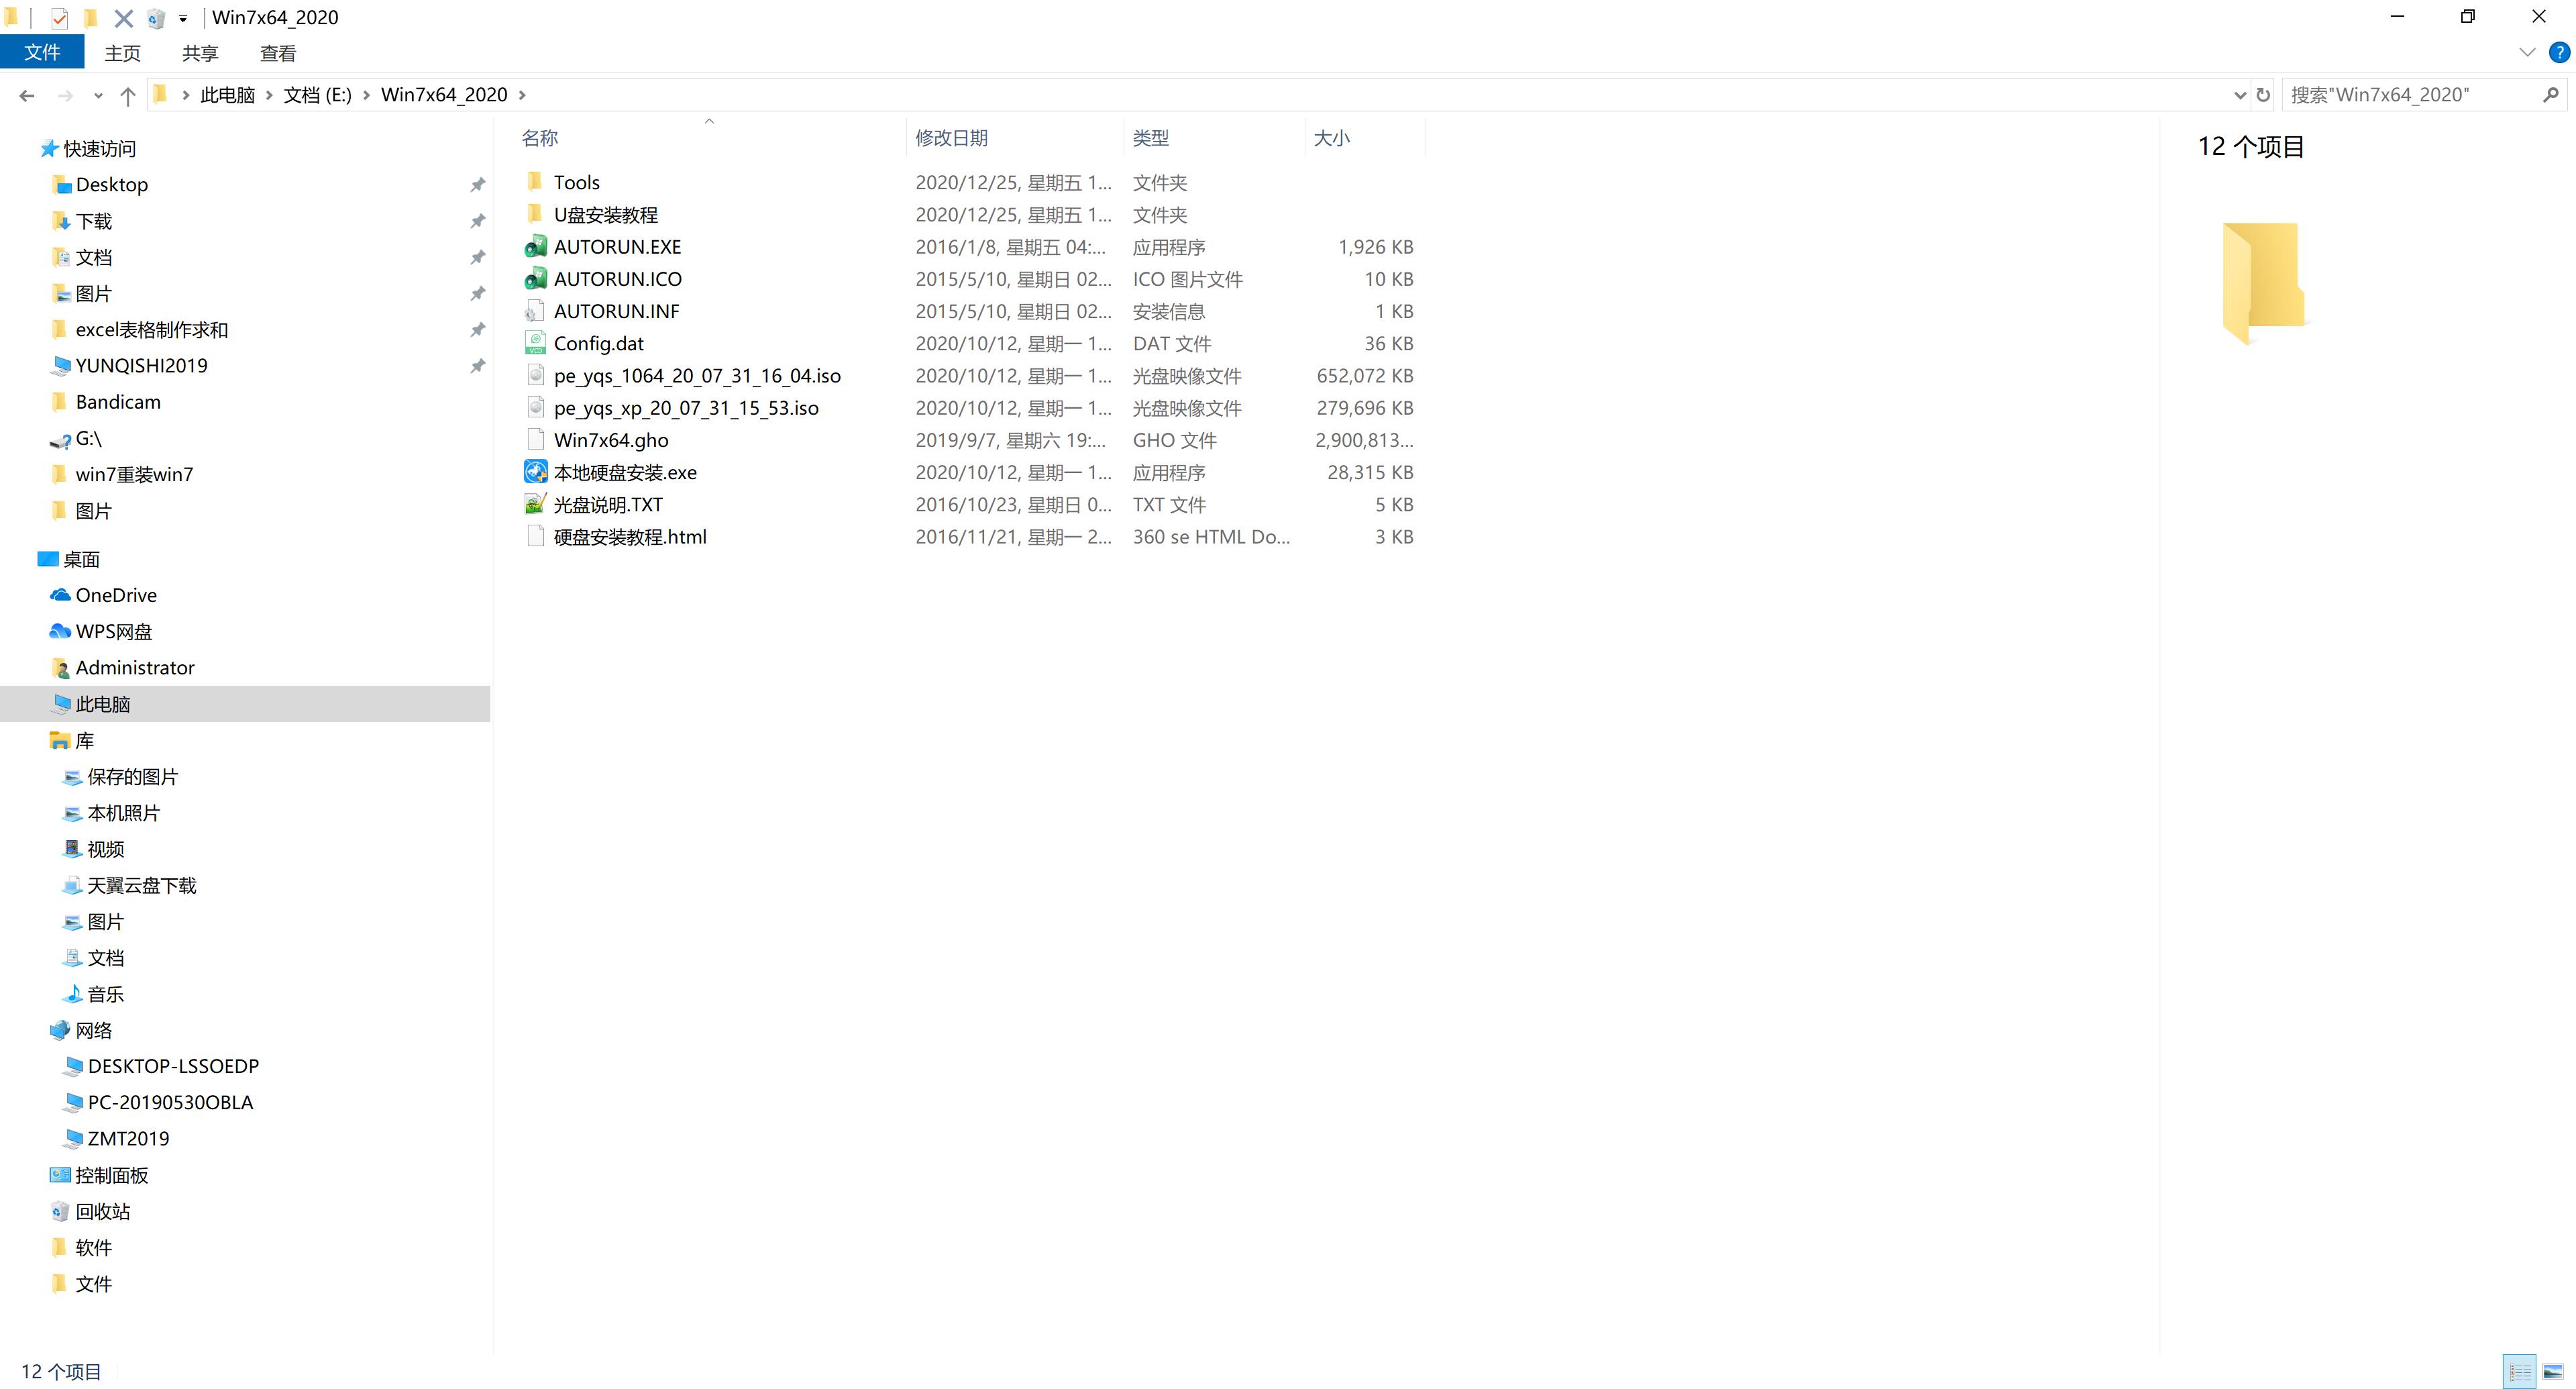This screenshot has height=1389, width=2576.
Task: Open Win7x64.gho file
Action: pos(610,440)
